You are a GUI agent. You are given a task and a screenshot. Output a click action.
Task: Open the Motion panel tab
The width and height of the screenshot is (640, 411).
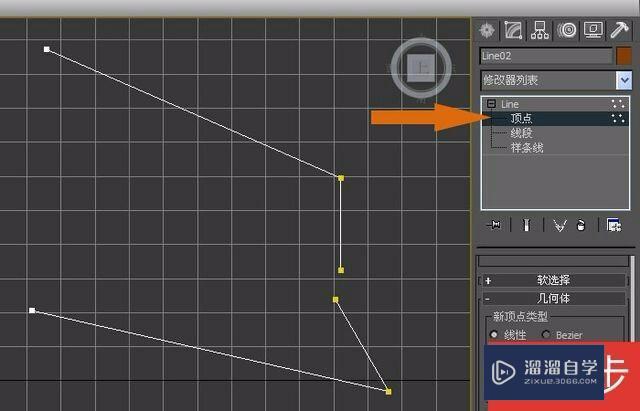click(567, 30)
